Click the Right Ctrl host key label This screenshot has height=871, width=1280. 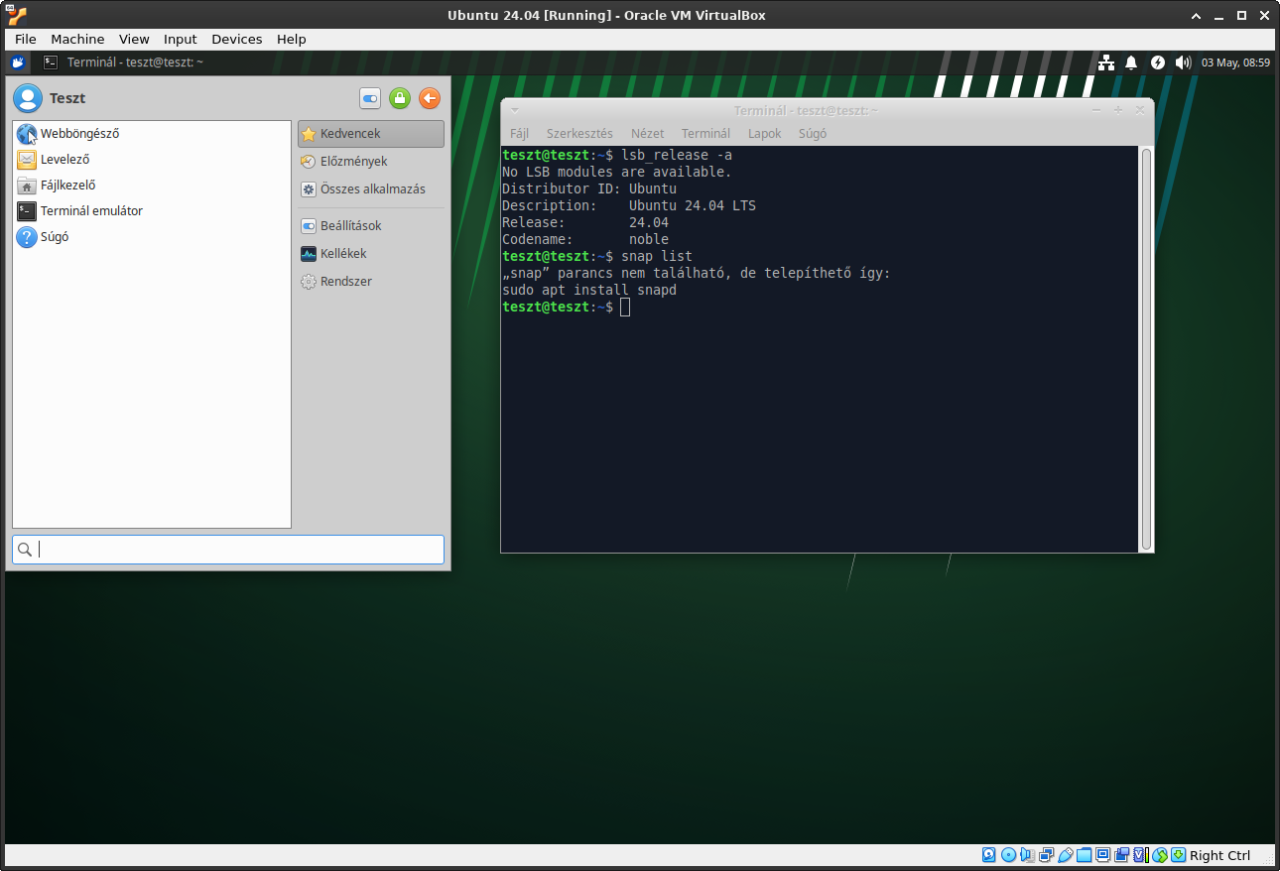pos(1220,855)
